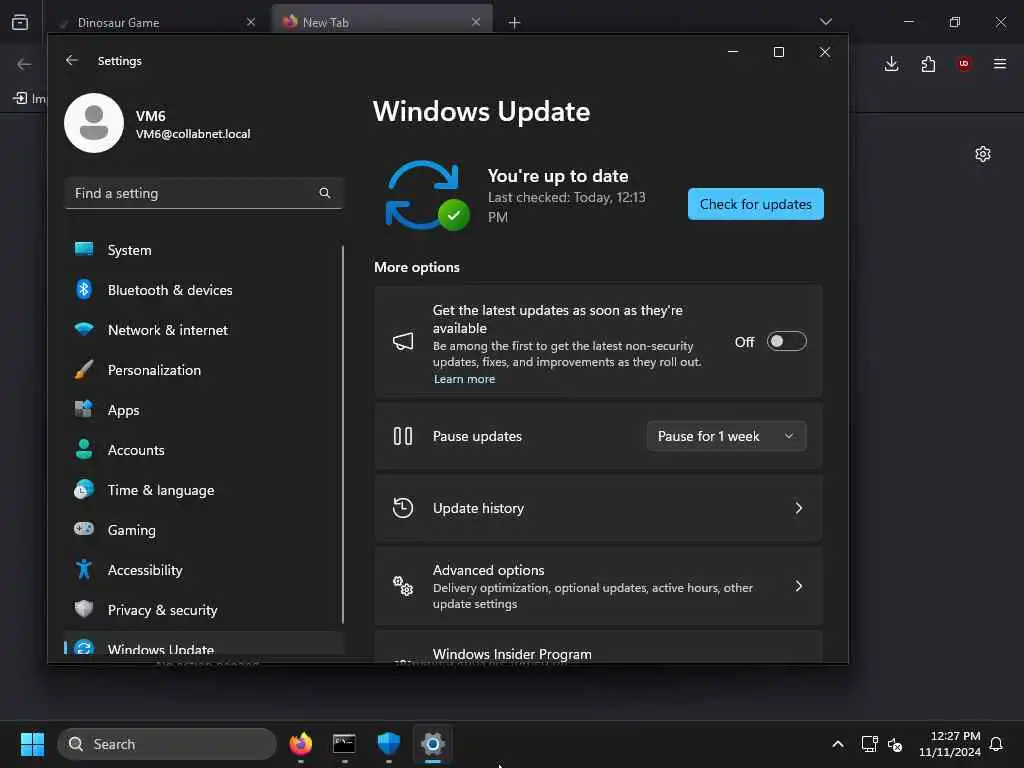
Task: Click muted volume tray icon
Action: point(895,744)
